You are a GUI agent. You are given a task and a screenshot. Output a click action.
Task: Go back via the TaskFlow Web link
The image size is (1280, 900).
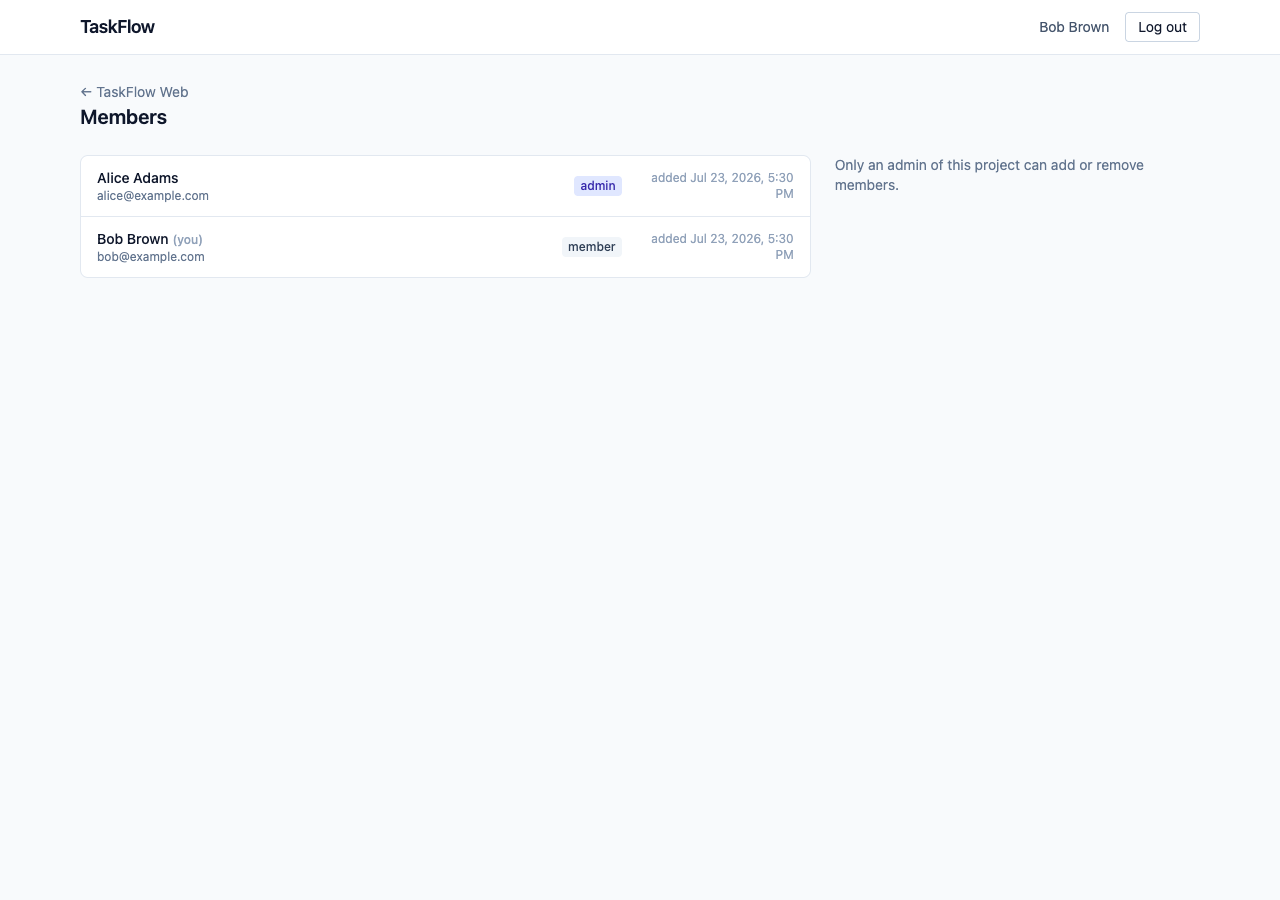[x=134, y=92]
